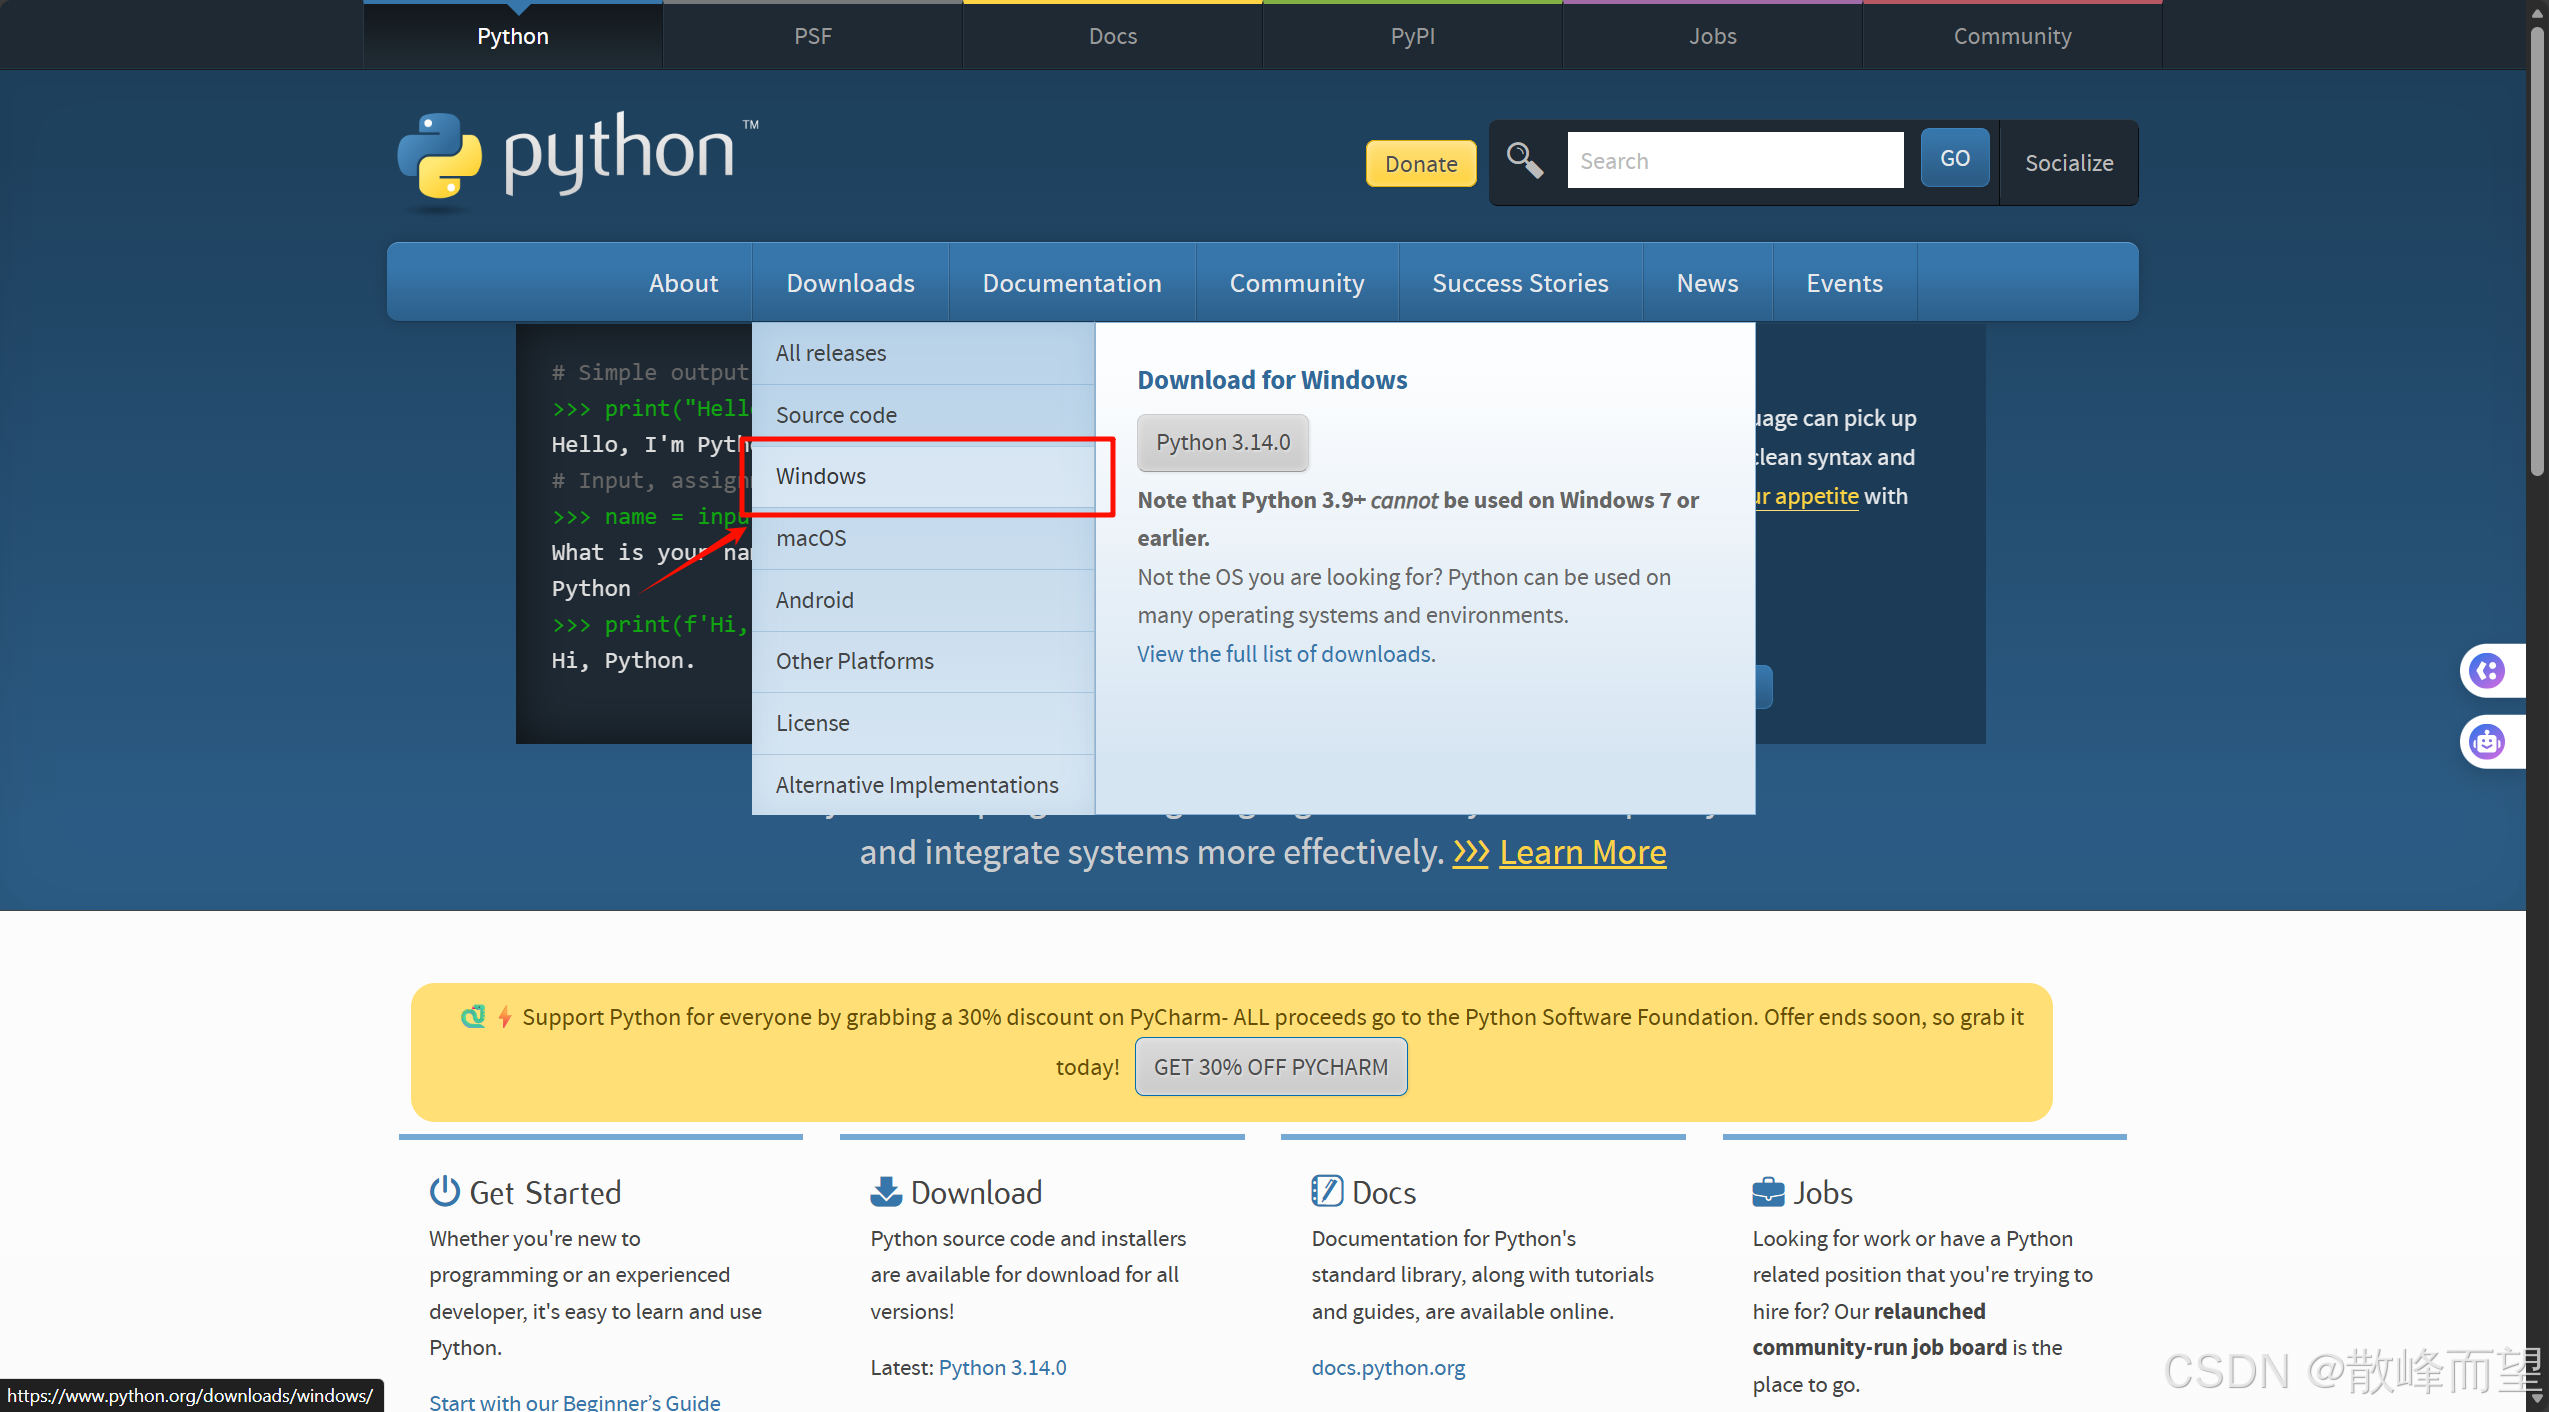Switch to the PyPI top tab
Image resolution: width=2549 pixels, height=1412 pixels.
coord(1412,36)
